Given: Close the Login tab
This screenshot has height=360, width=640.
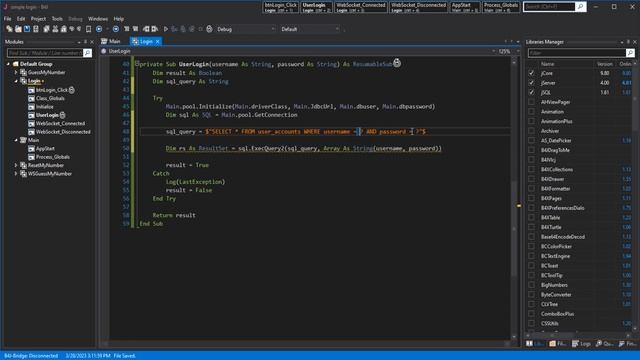Looking at the screenshot, I should tap(158, 42).
